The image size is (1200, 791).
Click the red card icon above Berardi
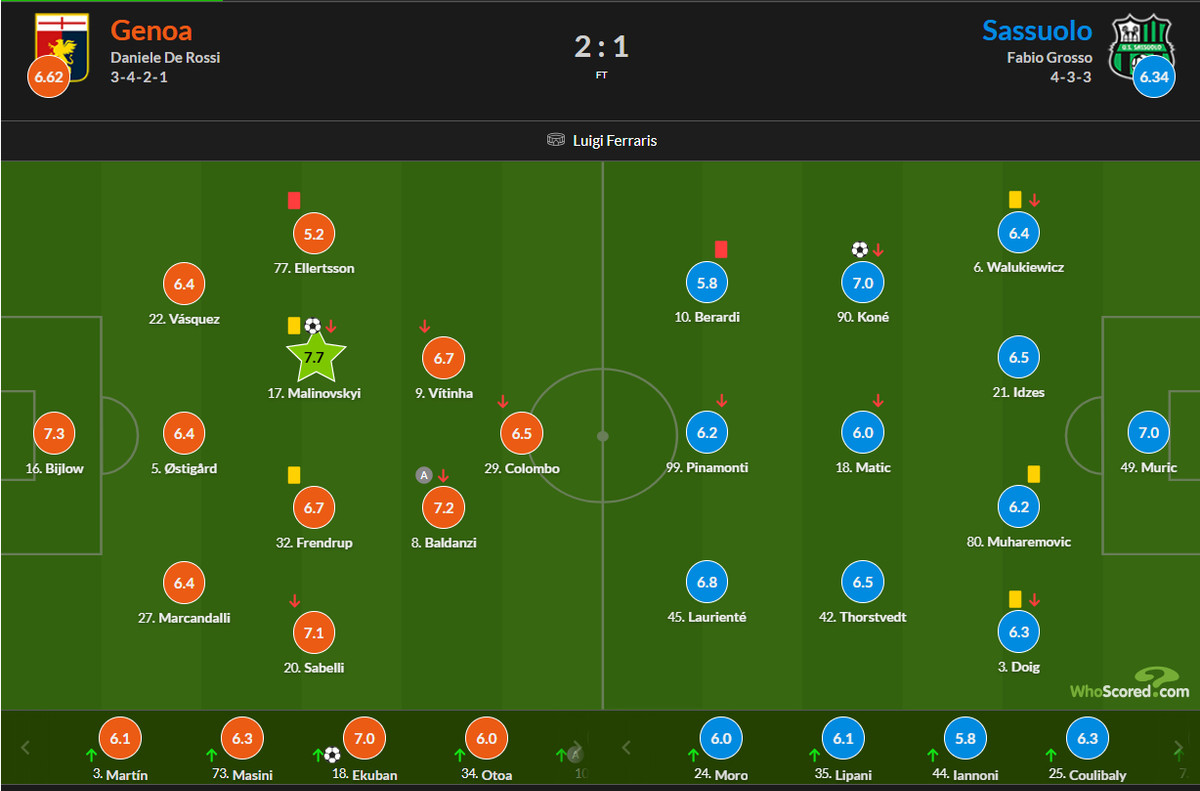click(x=720, y=249)
